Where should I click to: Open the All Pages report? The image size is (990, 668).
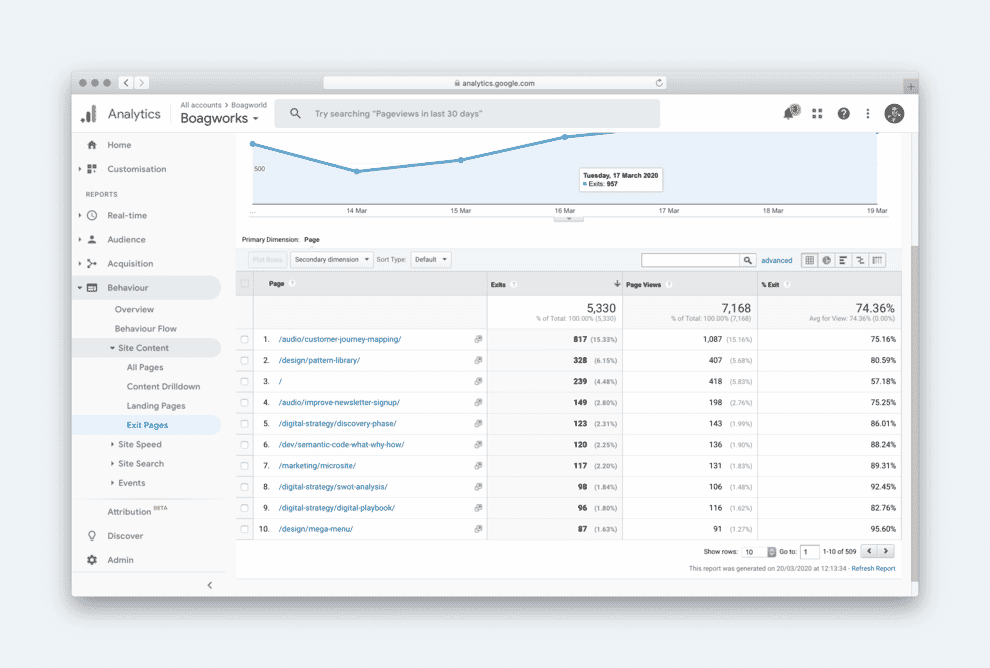[145, 367]
